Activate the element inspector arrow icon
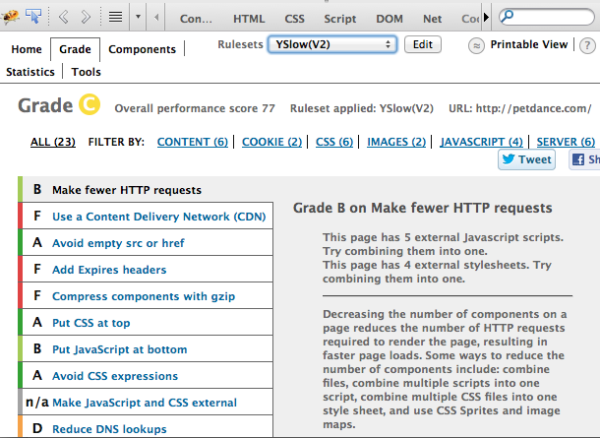This screenshot has height=438, width=600. (x=34, y=16)
